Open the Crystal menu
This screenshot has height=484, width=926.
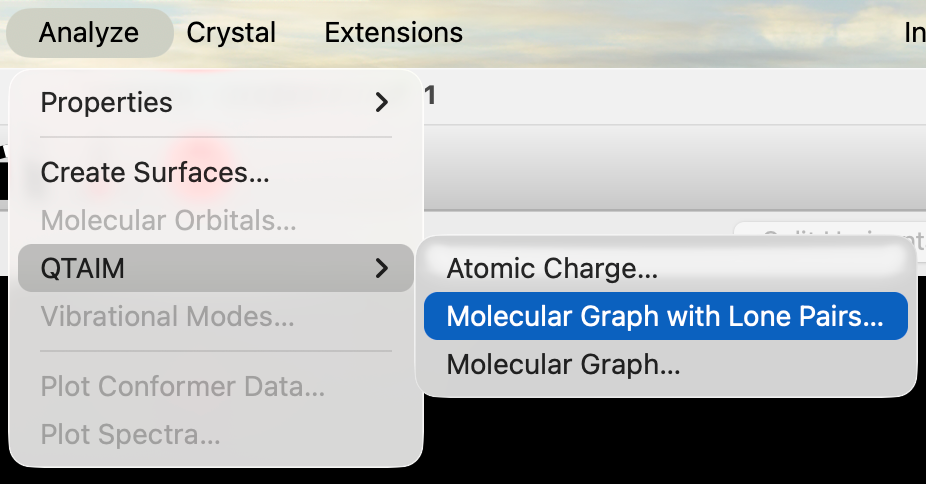(x=231, y=32)
